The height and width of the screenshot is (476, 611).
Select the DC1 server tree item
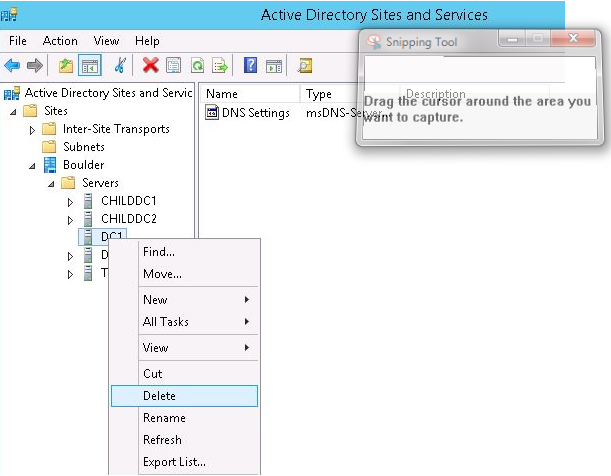click(102, 236)
